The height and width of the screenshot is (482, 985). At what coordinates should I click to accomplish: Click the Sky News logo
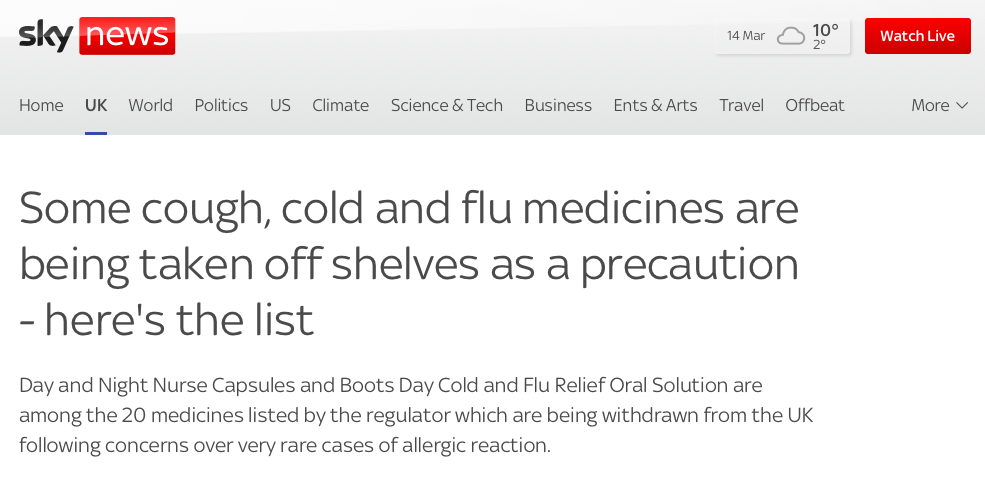pos(97,36)
